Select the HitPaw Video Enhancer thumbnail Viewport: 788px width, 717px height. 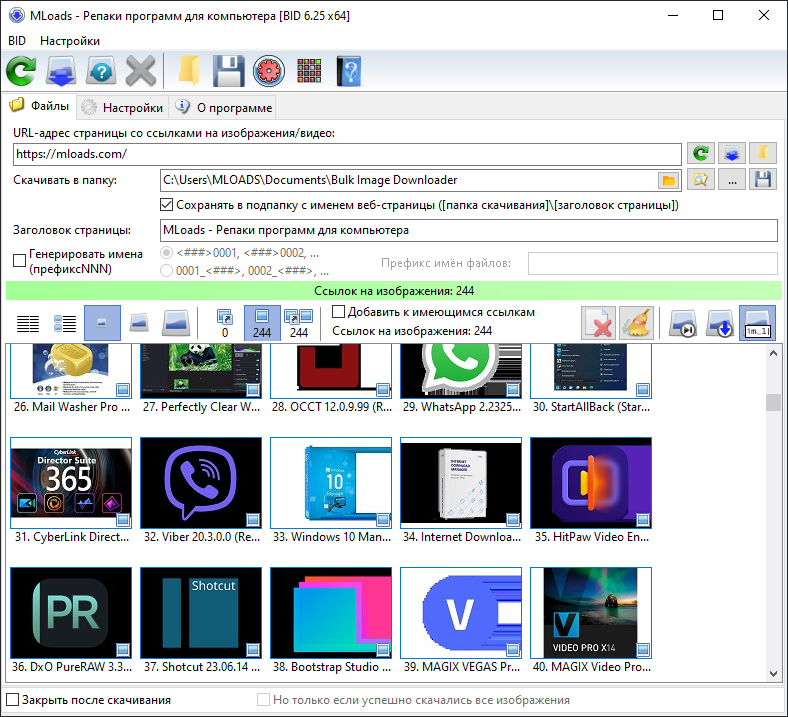click(x=591, y=483)
